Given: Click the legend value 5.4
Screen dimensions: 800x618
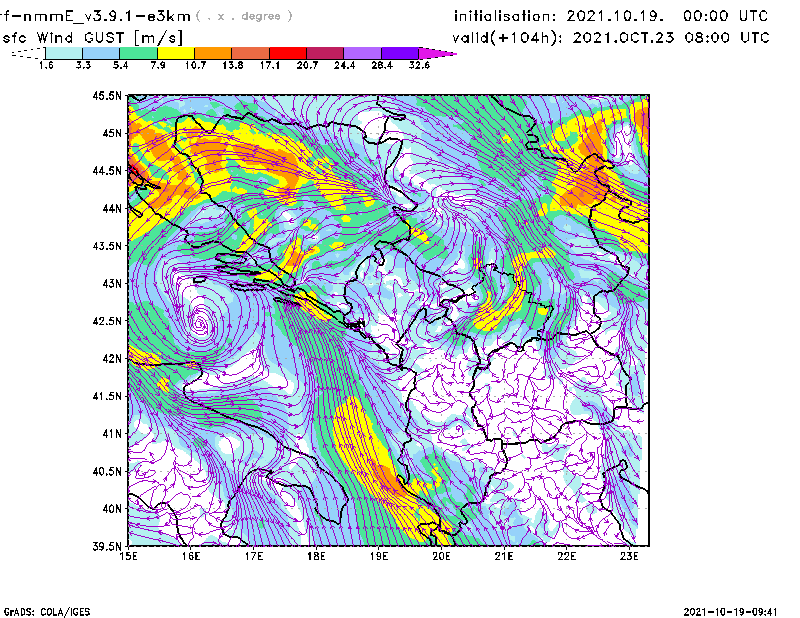Looking at the screenshot, I should pos(120,65).
